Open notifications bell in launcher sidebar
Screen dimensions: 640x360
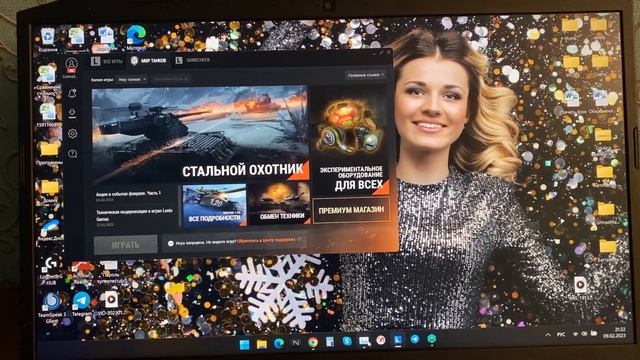coord(72,93)
